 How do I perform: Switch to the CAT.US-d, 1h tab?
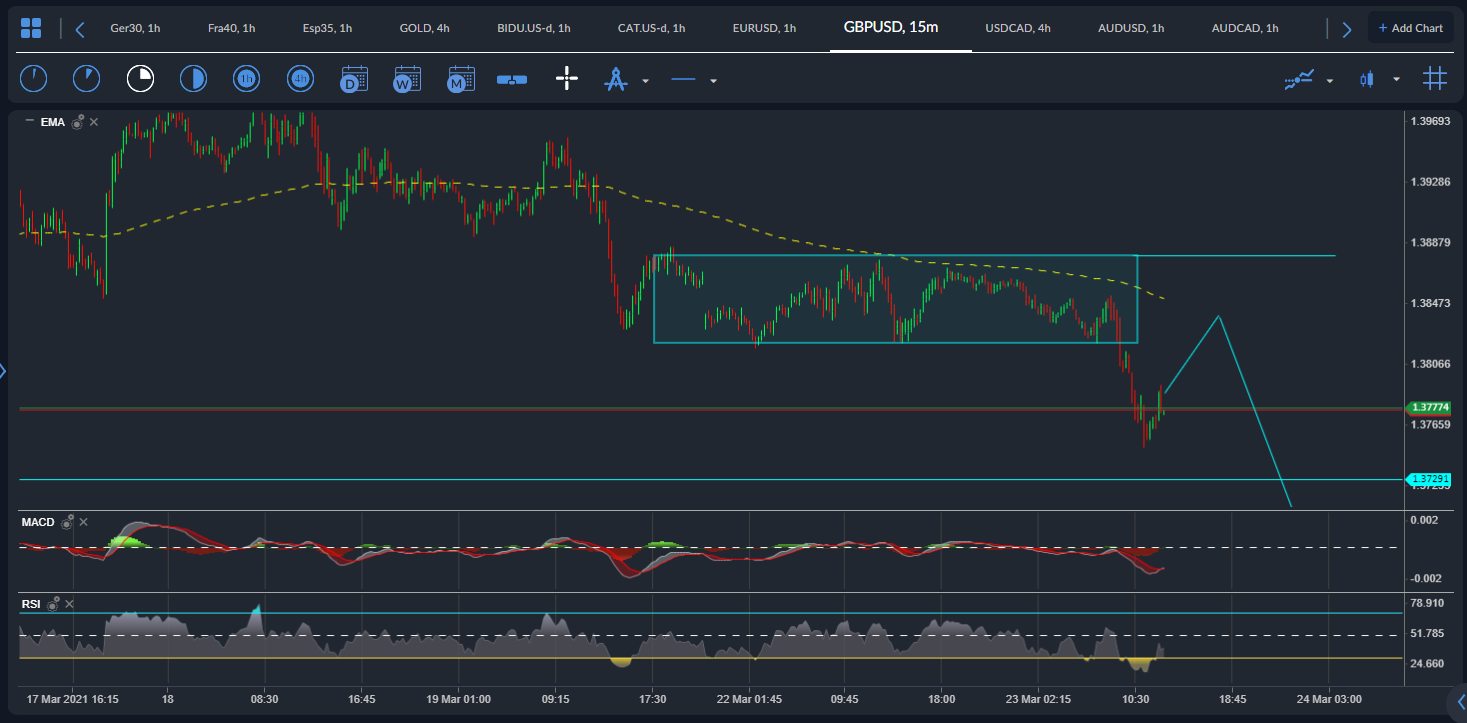[x=652, y=28]
